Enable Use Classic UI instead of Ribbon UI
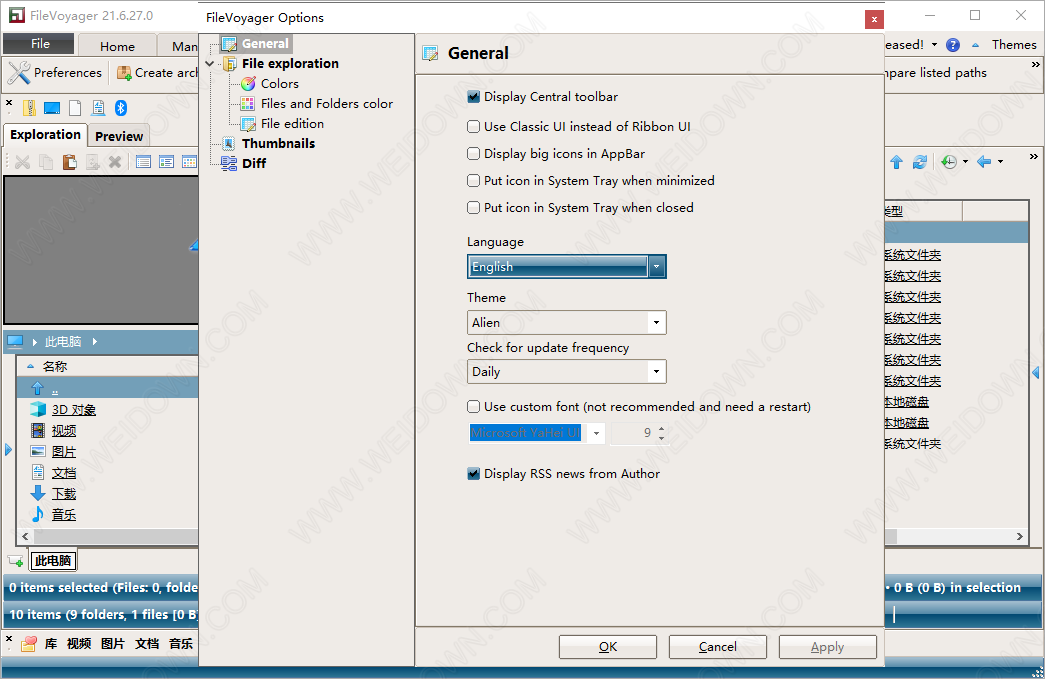Screen dimensions: 1045x679 click(474, 127)
